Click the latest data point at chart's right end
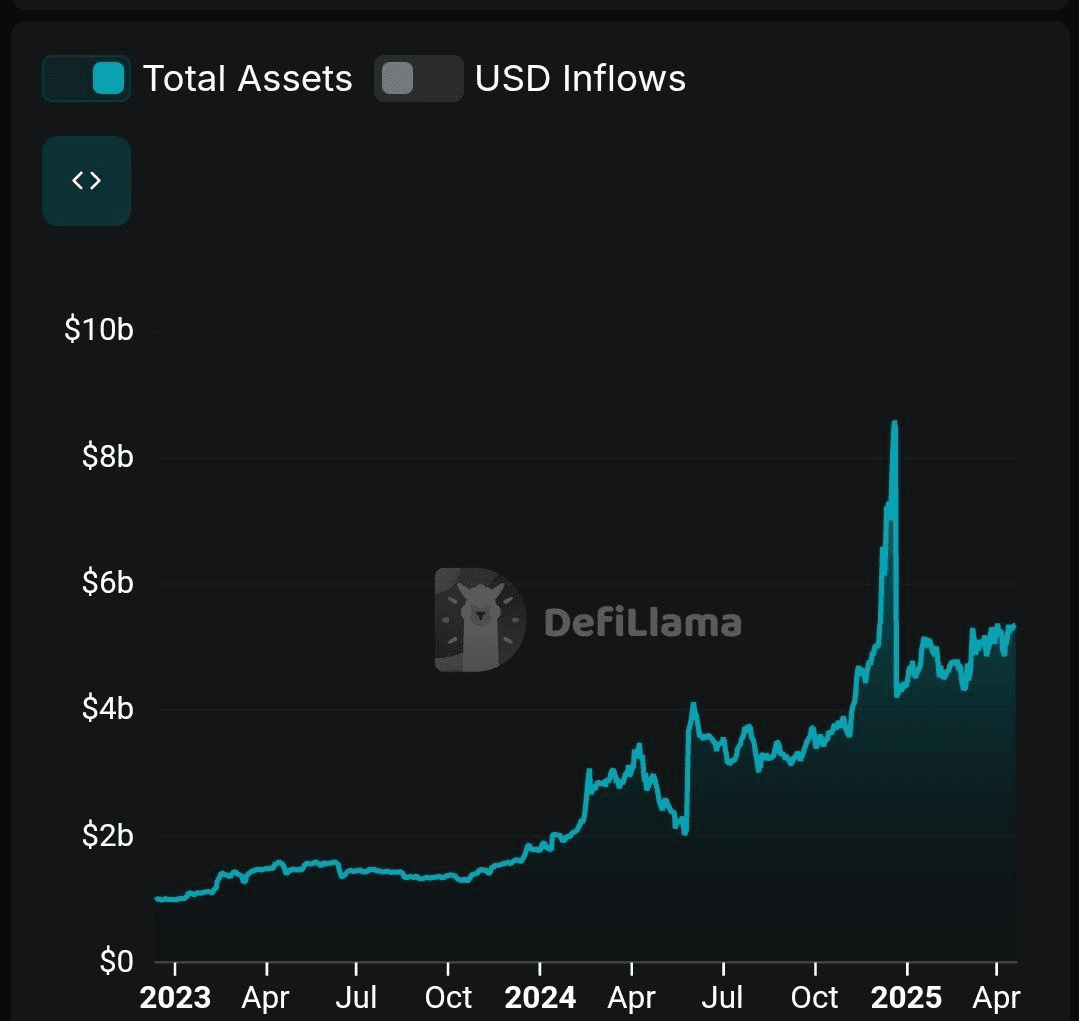This screenshot has width=1079, height=1021. coord(1013,626)
